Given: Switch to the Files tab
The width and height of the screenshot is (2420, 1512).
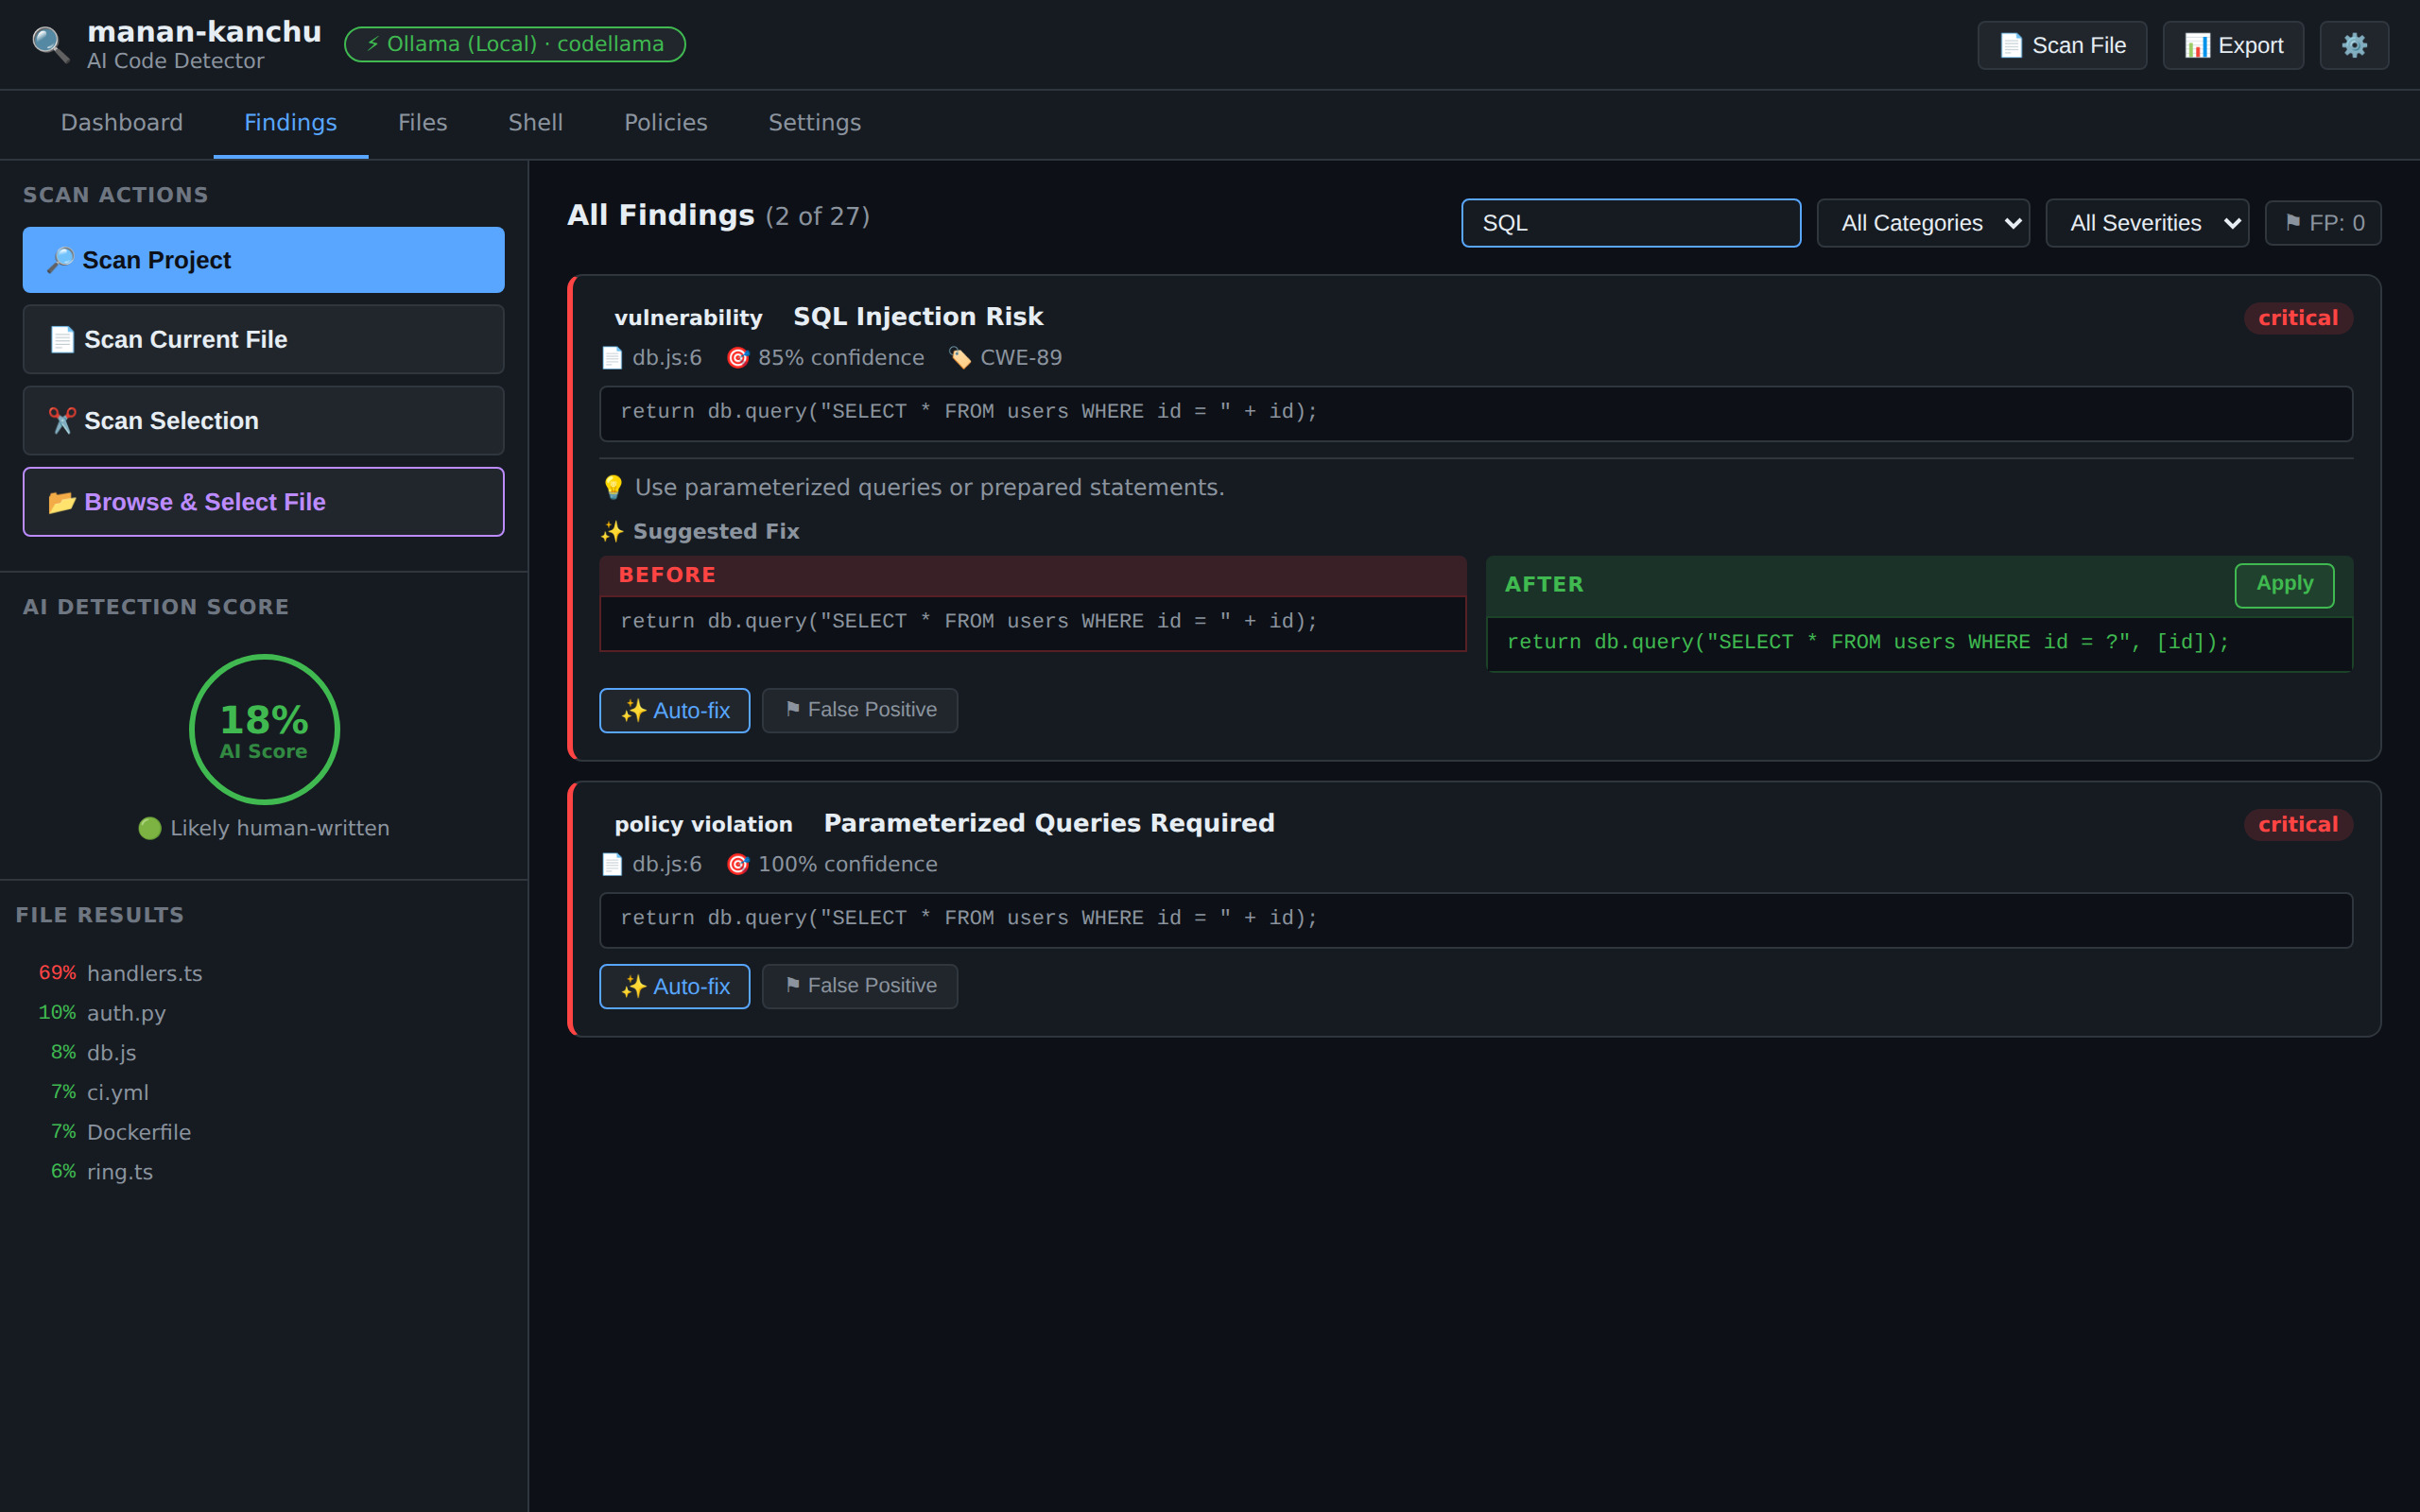Looking at the screenshot, I should 422,123.
